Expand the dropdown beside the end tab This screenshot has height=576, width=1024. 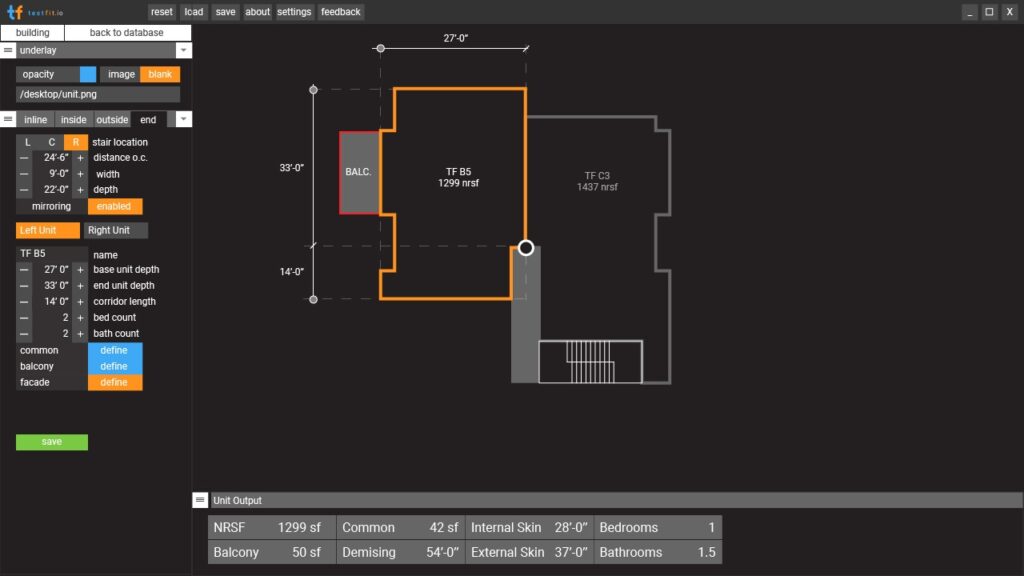coord(182,119)
